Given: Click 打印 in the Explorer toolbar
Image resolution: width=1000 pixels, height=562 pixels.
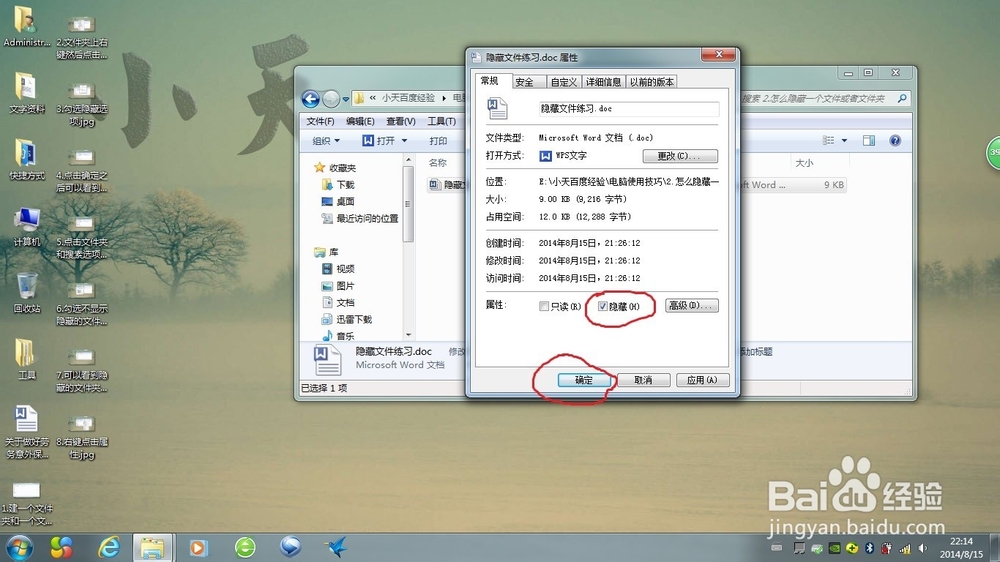Looking at the screenshot, I should 438,141.
